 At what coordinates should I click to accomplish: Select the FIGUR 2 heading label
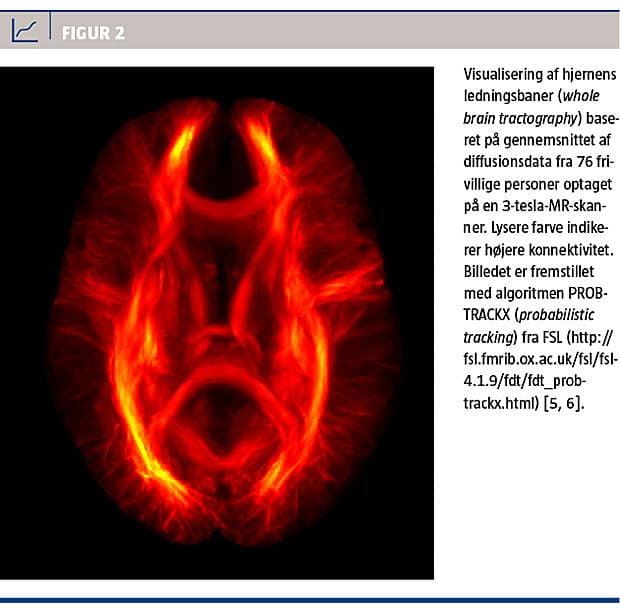coord(91,32)
